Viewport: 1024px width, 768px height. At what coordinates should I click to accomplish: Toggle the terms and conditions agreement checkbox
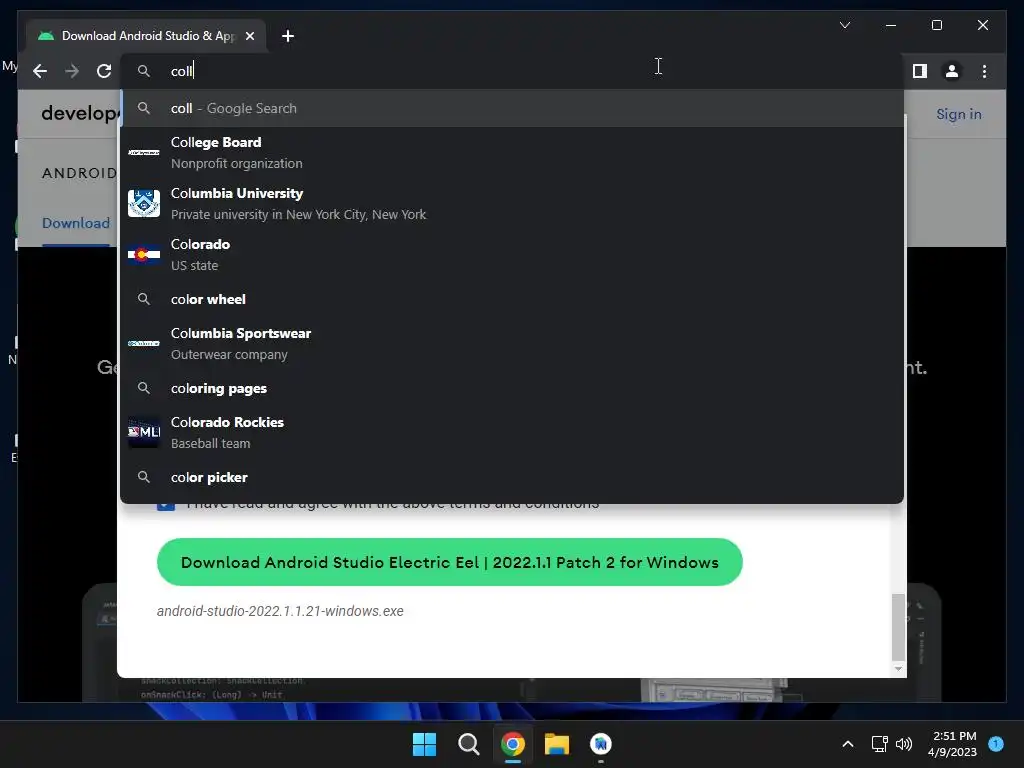[166, 504]
